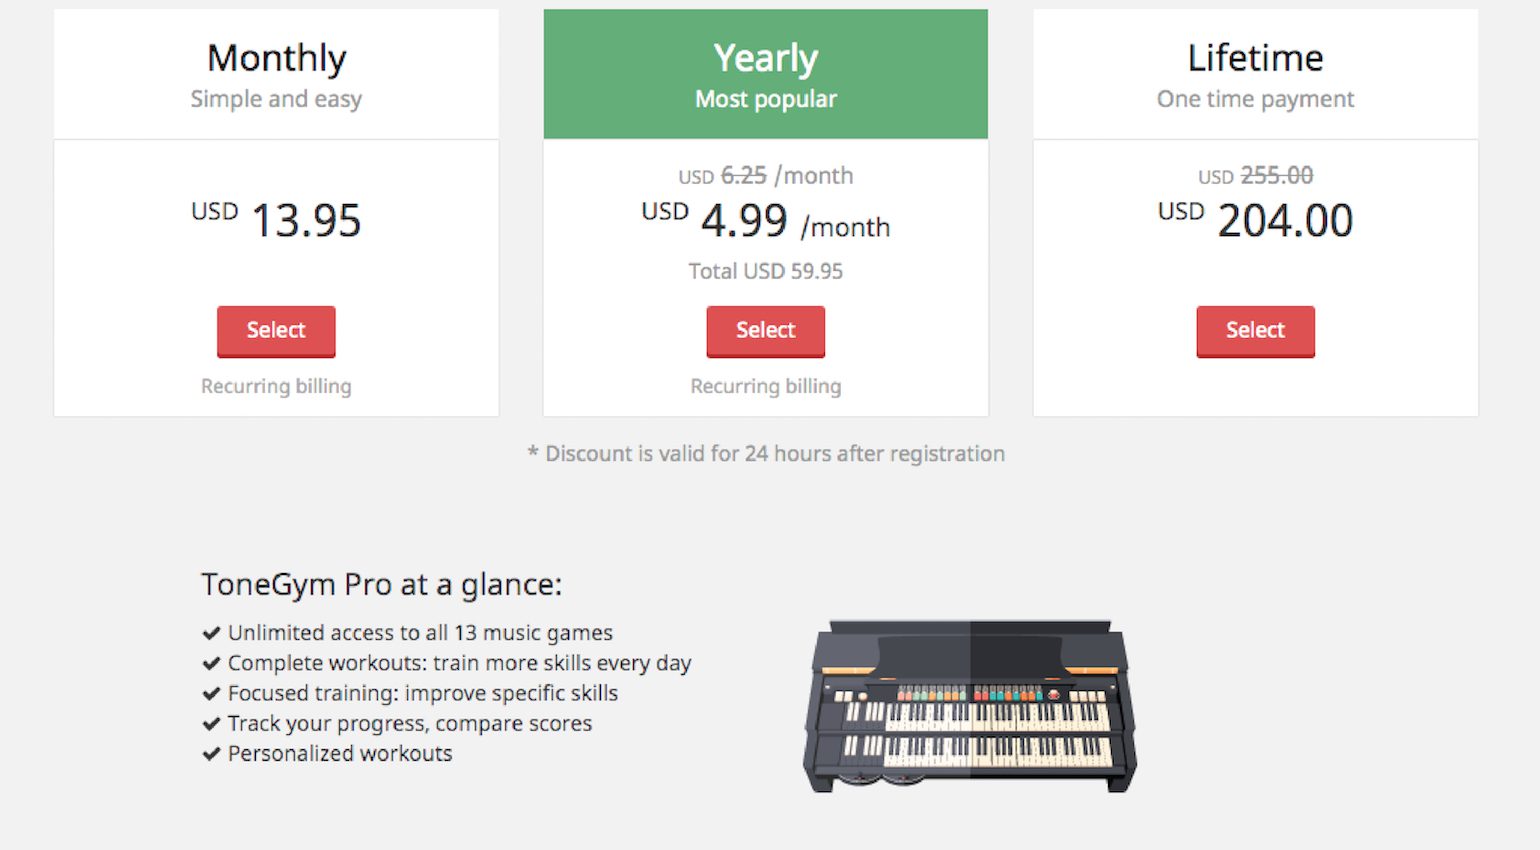1540x850 pixels.
Task: Click the Total USD 59.95 text
Action: pos(766,271)
